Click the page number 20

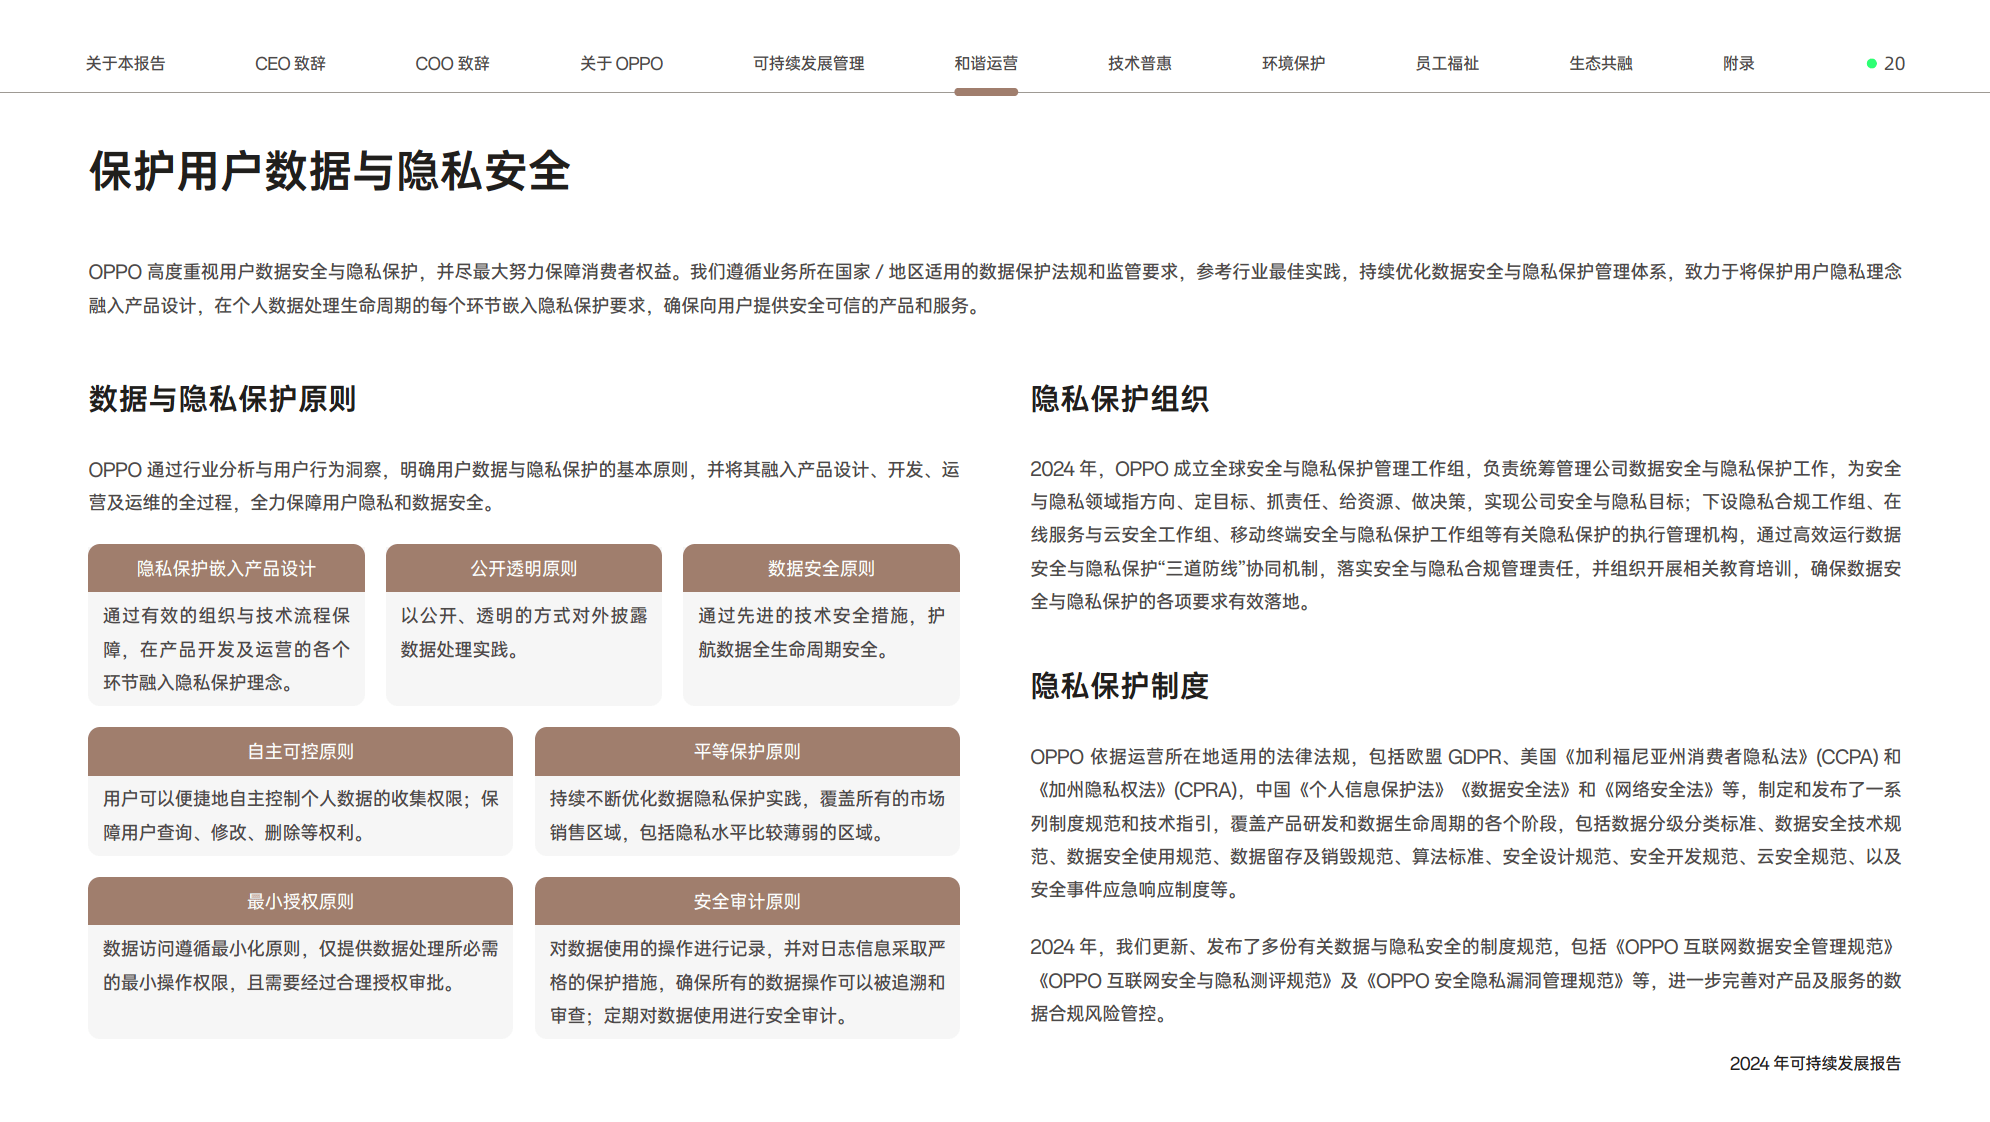click(1894, 63)
